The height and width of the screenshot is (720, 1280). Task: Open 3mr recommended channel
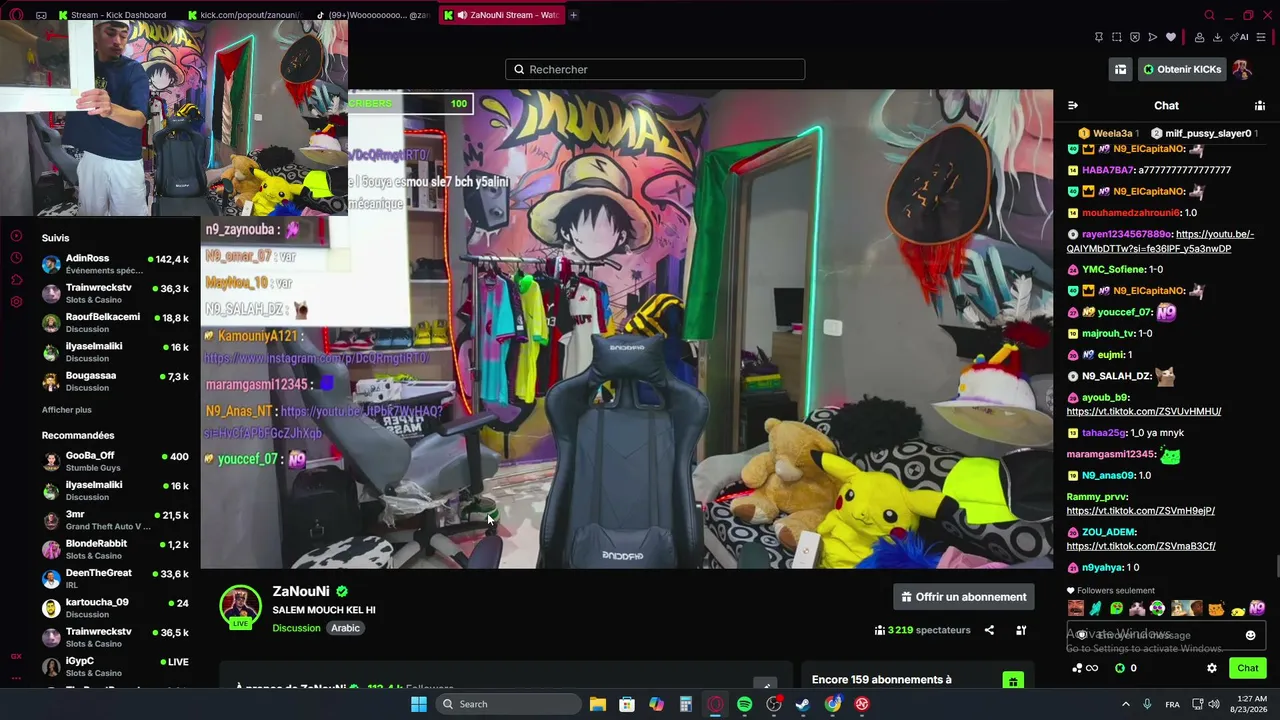[115, 520]
